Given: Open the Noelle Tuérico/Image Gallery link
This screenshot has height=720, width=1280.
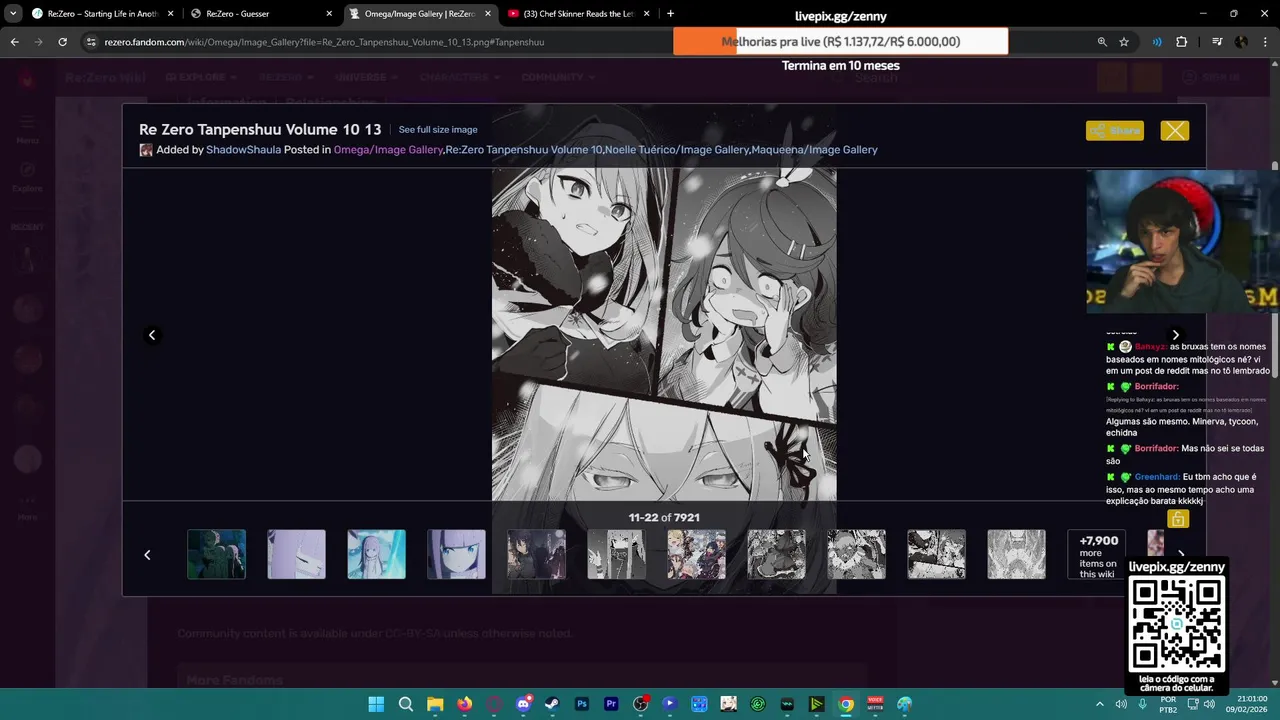Looking at the screenshot, I should point(677,150).
